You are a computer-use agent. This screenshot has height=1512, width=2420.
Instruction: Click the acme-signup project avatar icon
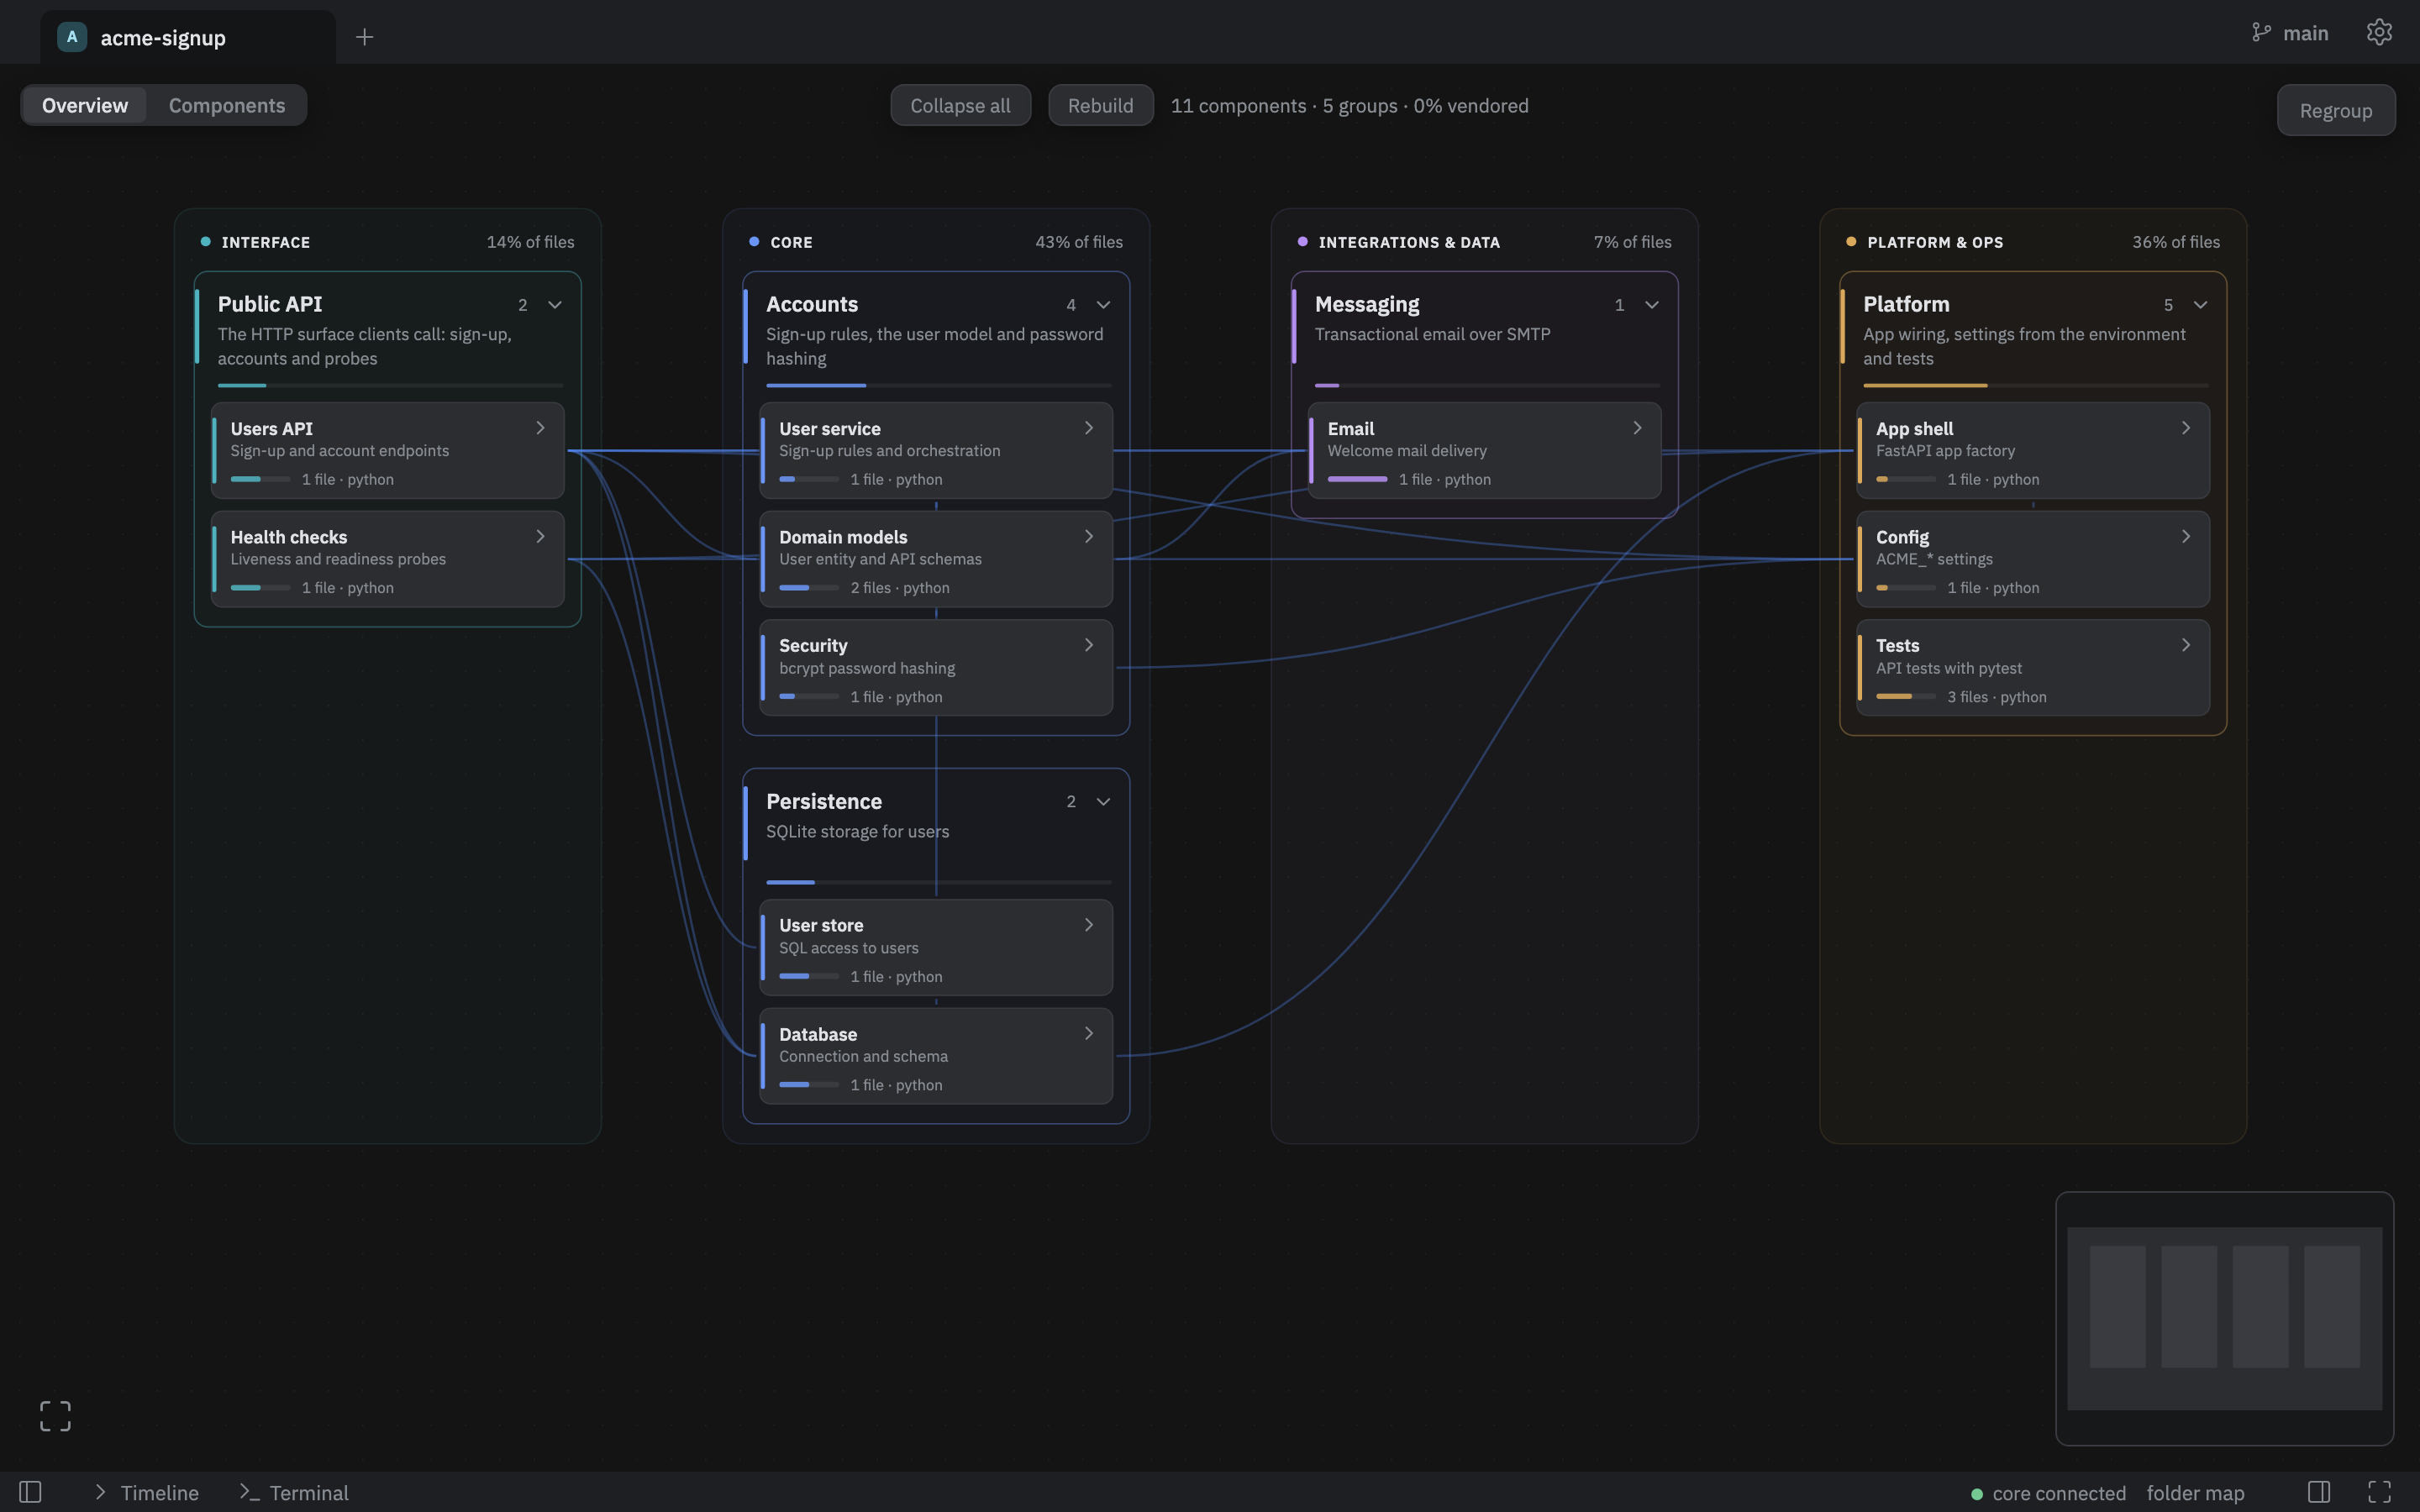pyautogui.click(x=72, y=37)
